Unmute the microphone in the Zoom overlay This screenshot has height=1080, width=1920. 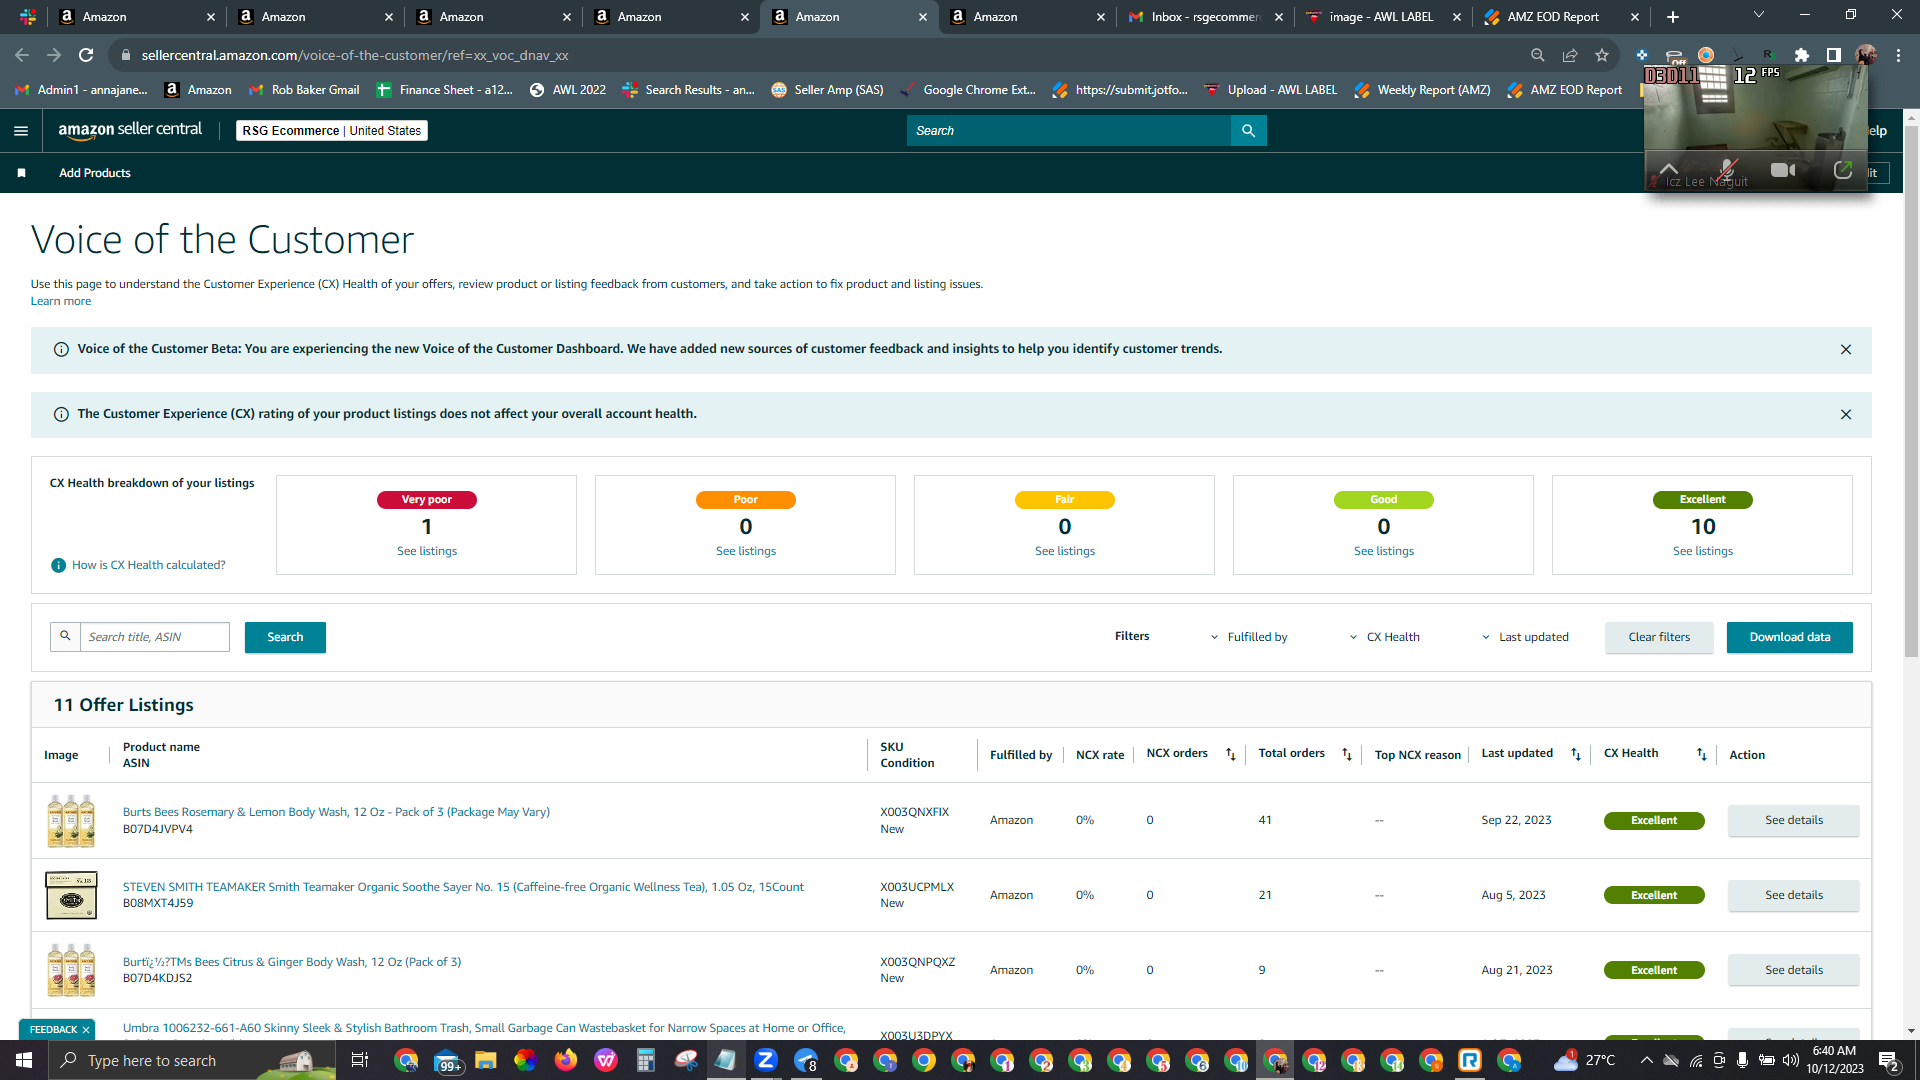coord(1727,171)
